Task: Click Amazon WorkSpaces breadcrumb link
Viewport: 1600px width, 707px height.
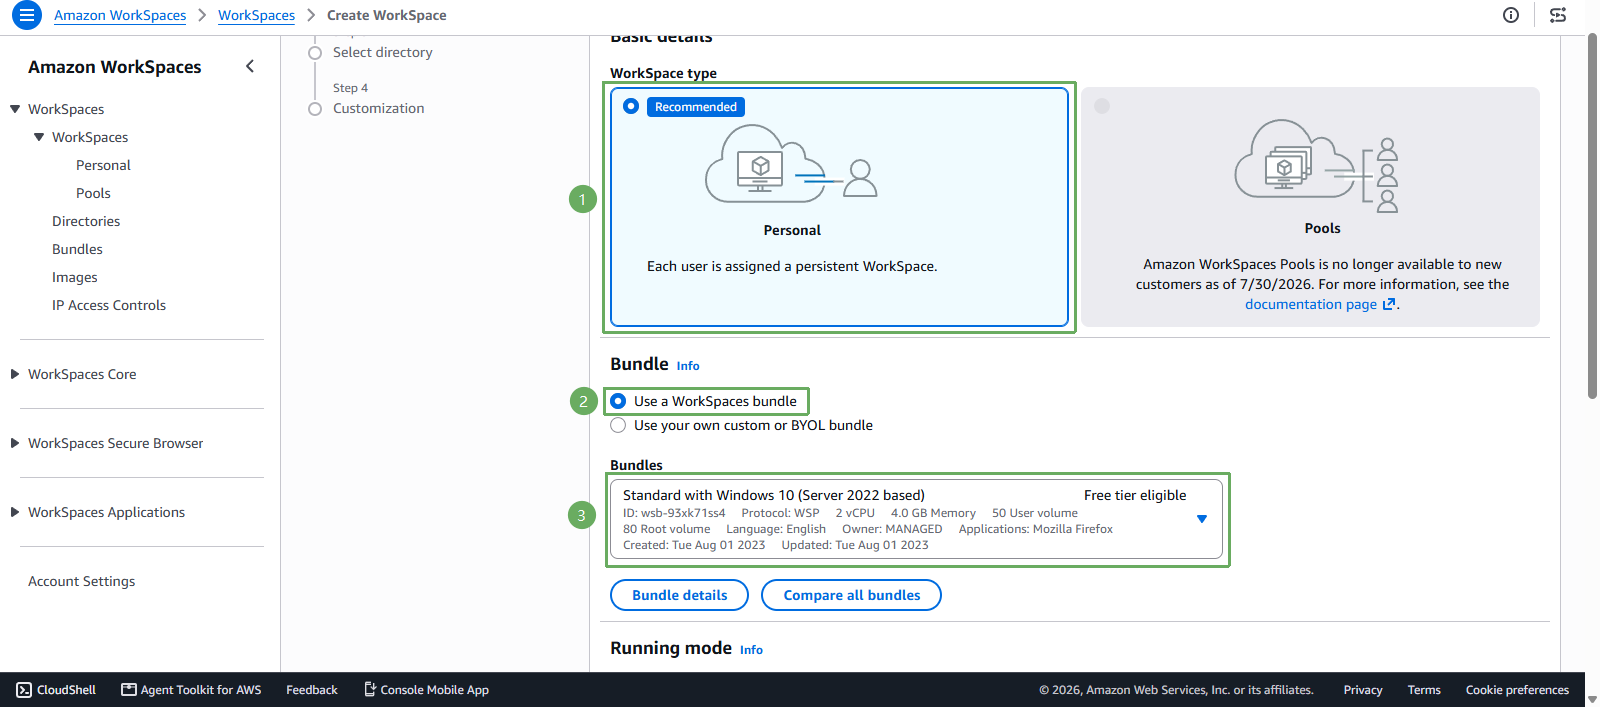Action: (120, 15)
